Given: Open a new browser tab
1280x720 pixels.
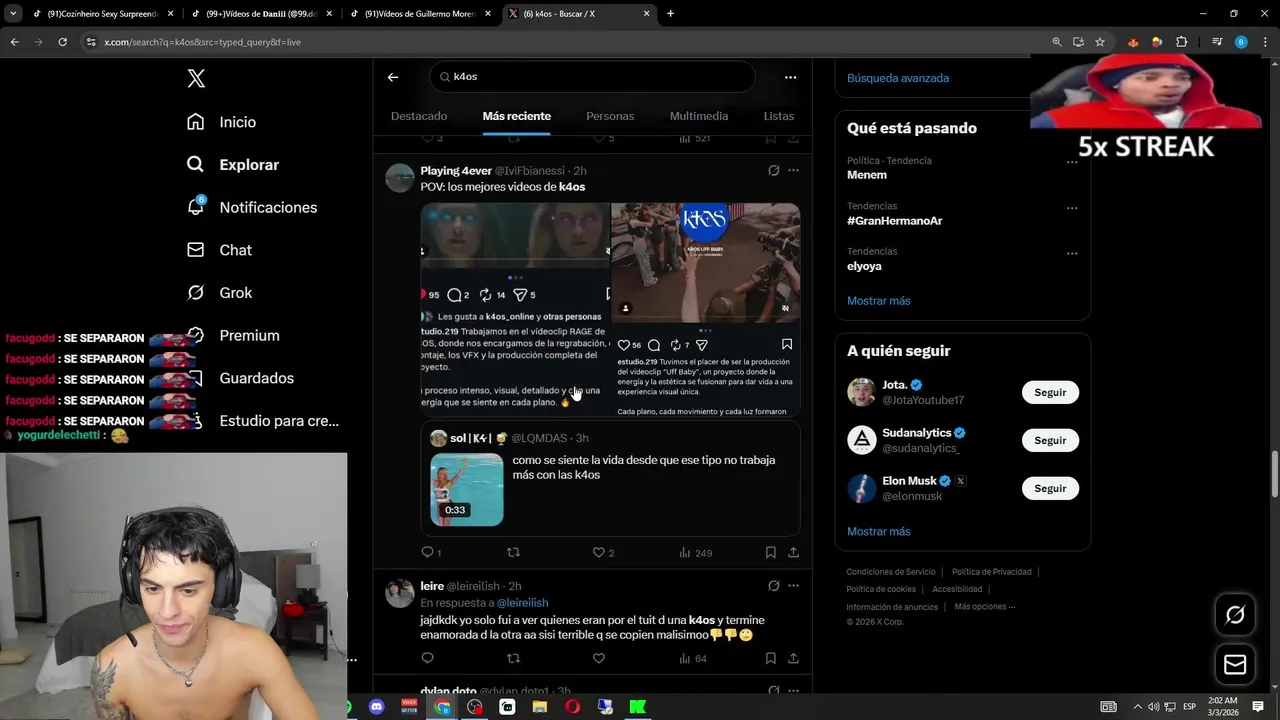Looking at the screenshot, I should click(x=670, y=14).
